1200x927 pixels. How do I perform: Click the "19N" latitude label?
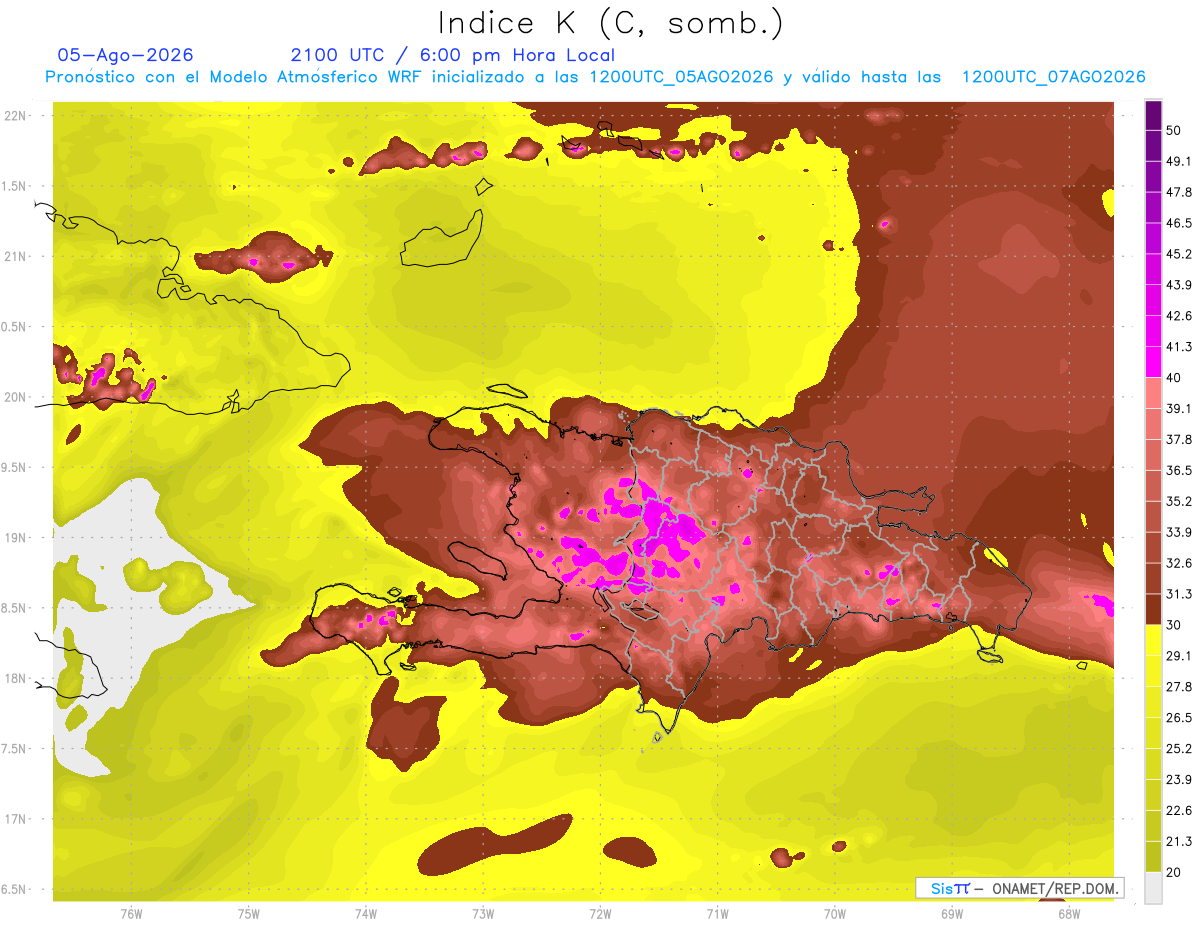click(15, 537)
